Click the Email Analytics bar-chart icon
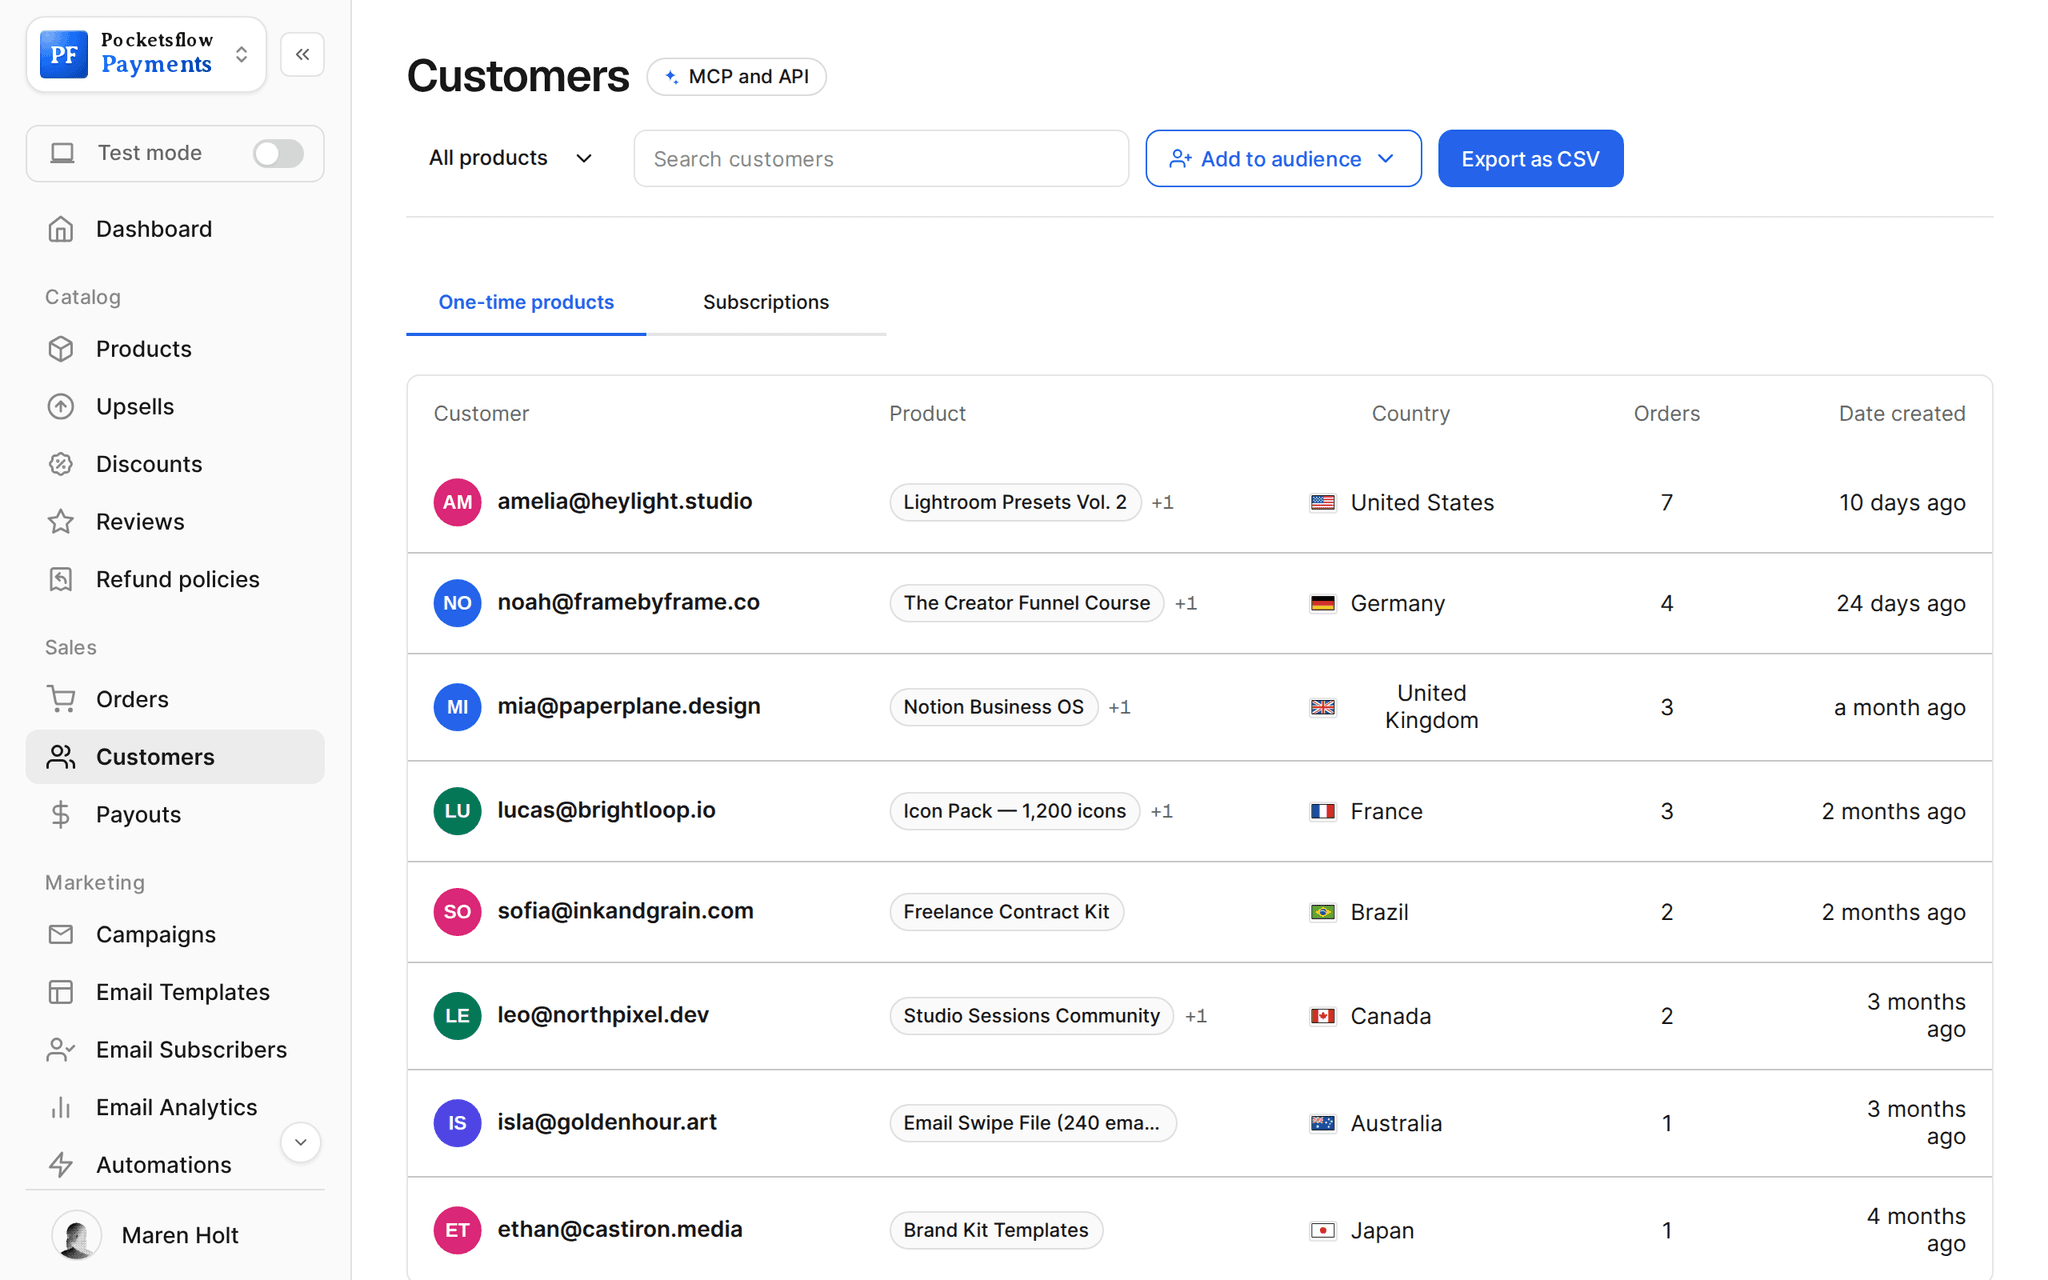The height and width of the screenshot is (1280, 2048). coord(61,1107)
